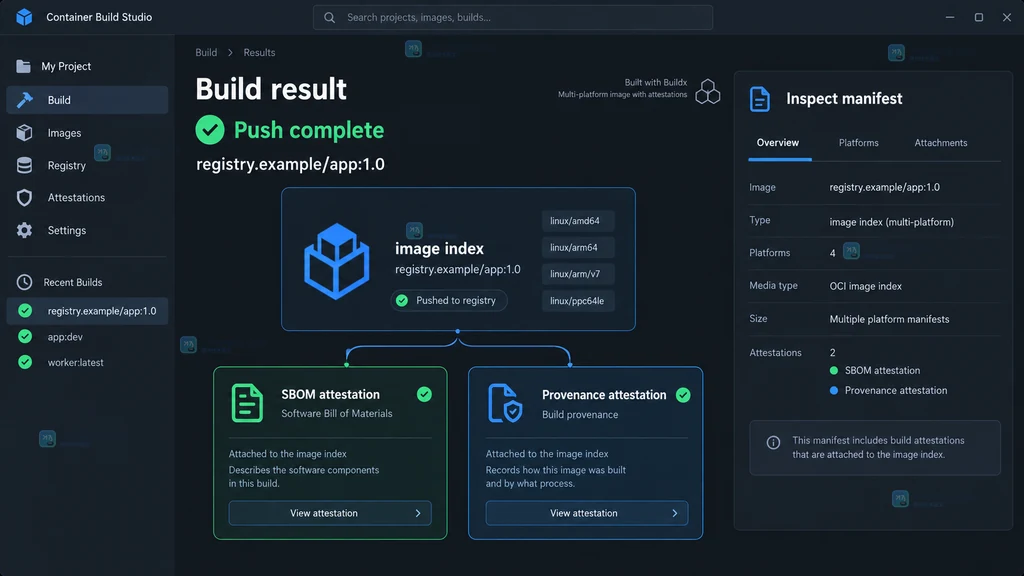Click the breadcrumb chevron separator
1024x576 pixels.
click(x=230, y=53)
